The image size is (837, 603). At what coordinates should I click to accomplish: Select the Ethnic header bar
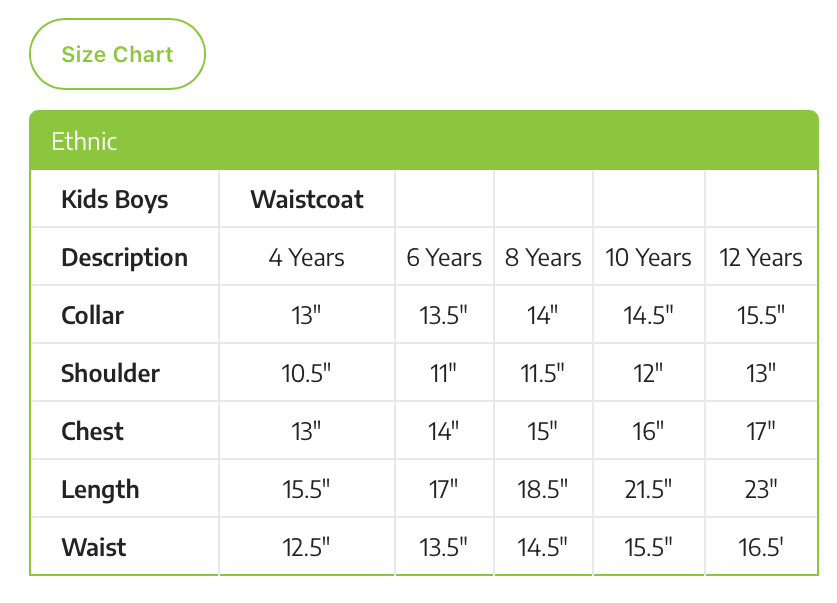[x=424, y=141]
